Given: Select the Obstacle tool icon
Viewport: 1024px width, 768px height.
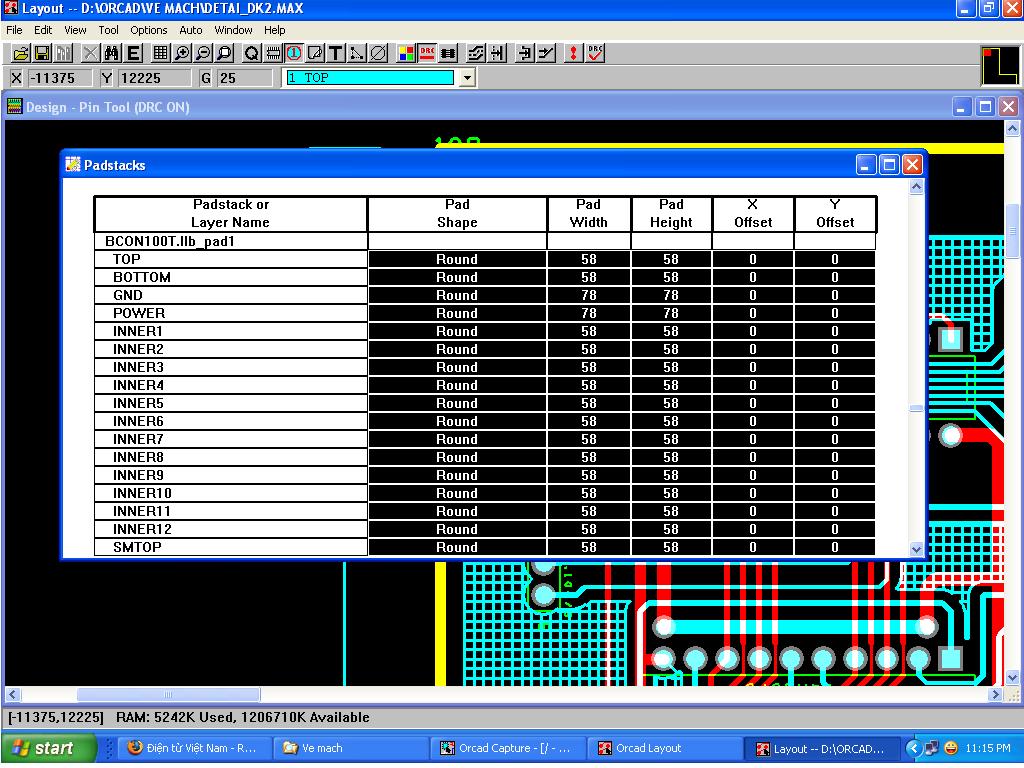Looking at the screenshot, I should click(315, 54).
